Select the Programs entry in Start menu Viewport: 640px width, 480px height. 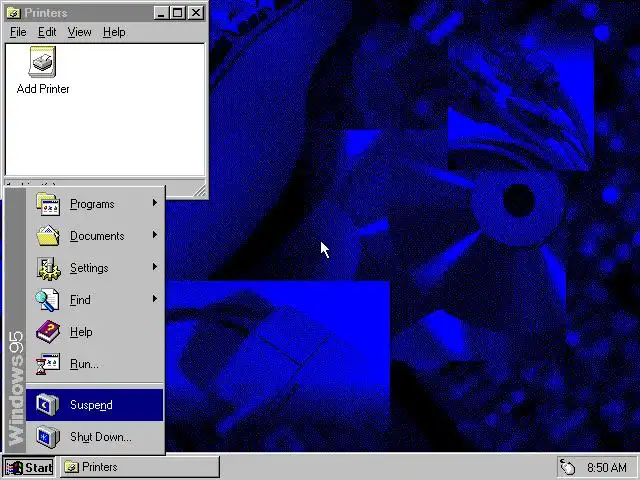95,204
